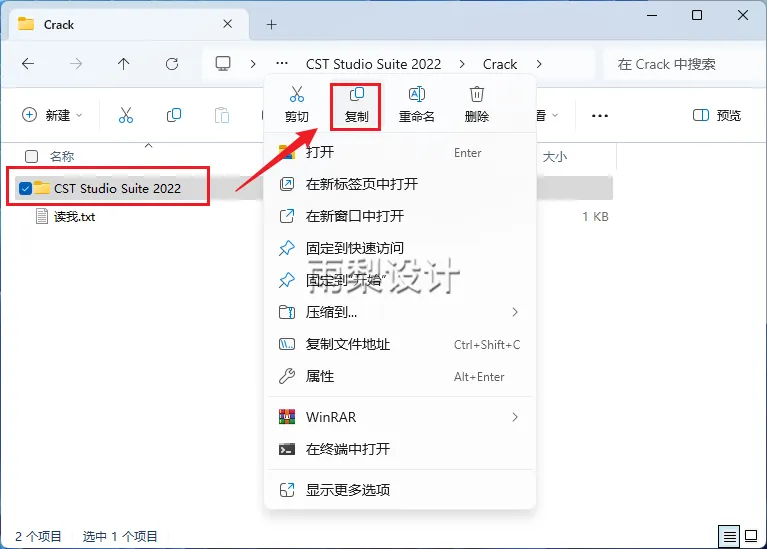
Task: Uncheck the CST Studio Suite 2022 folder checkbox
Action: click(x=25, y=188)
